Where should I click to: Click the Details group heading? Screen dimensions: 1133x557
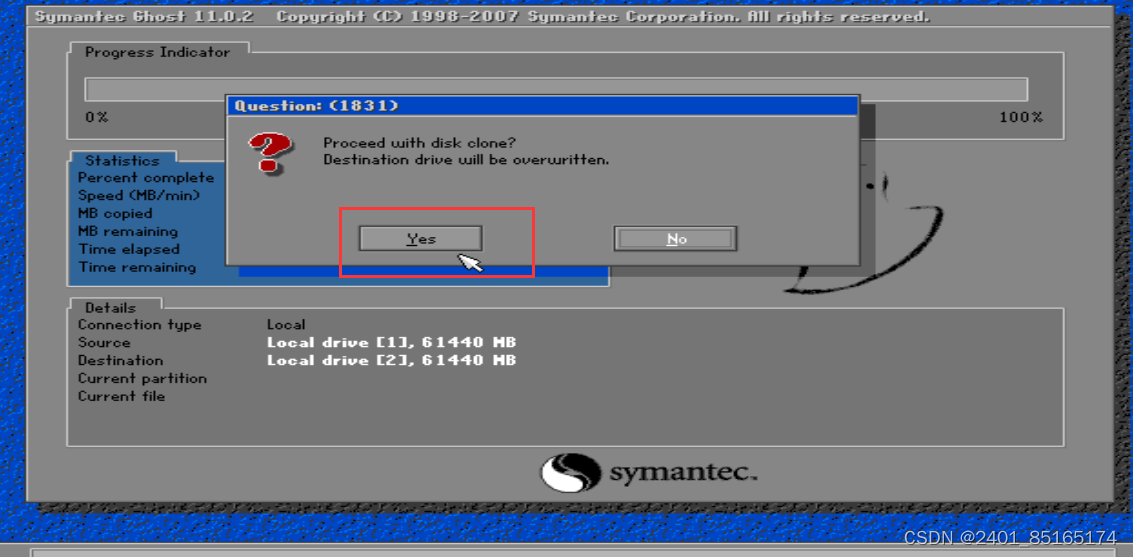(110, 308)
